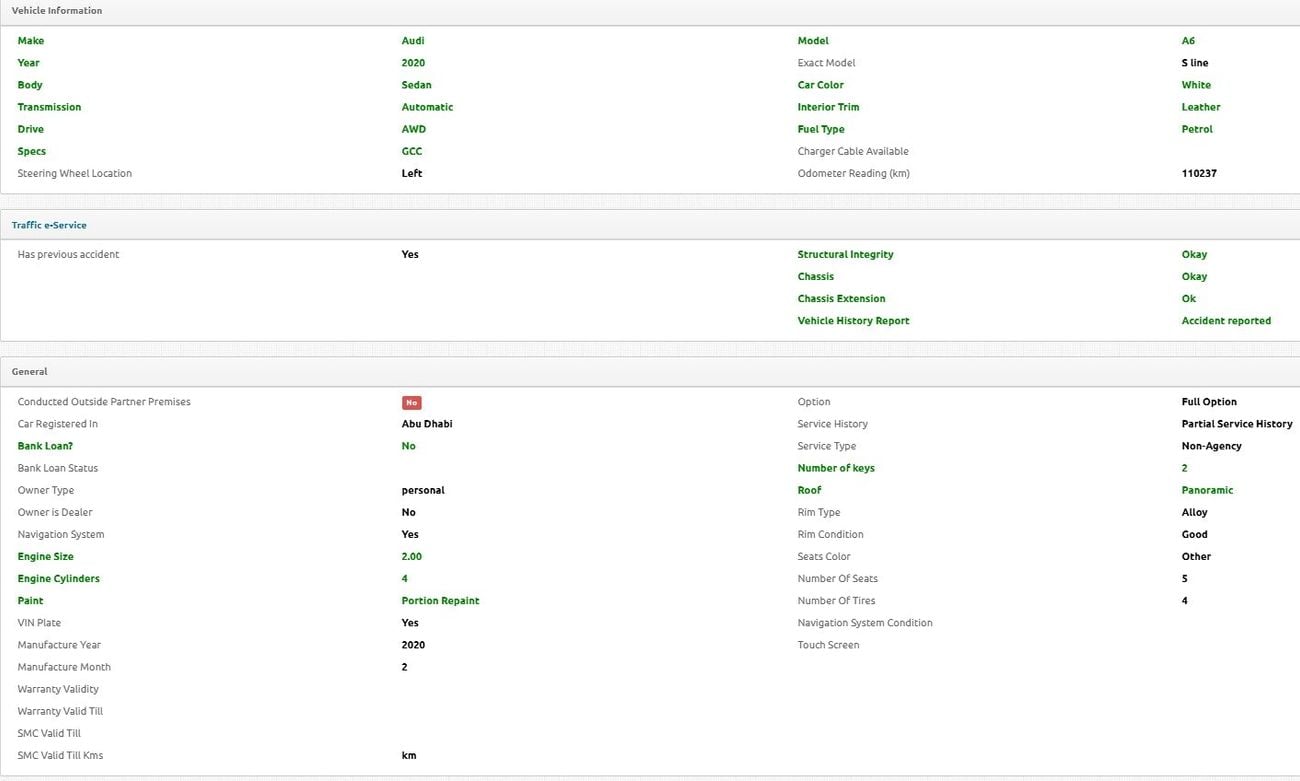1300x781 pixels.
Task: Click the Partial Service History value
Action: point(1237,424)
